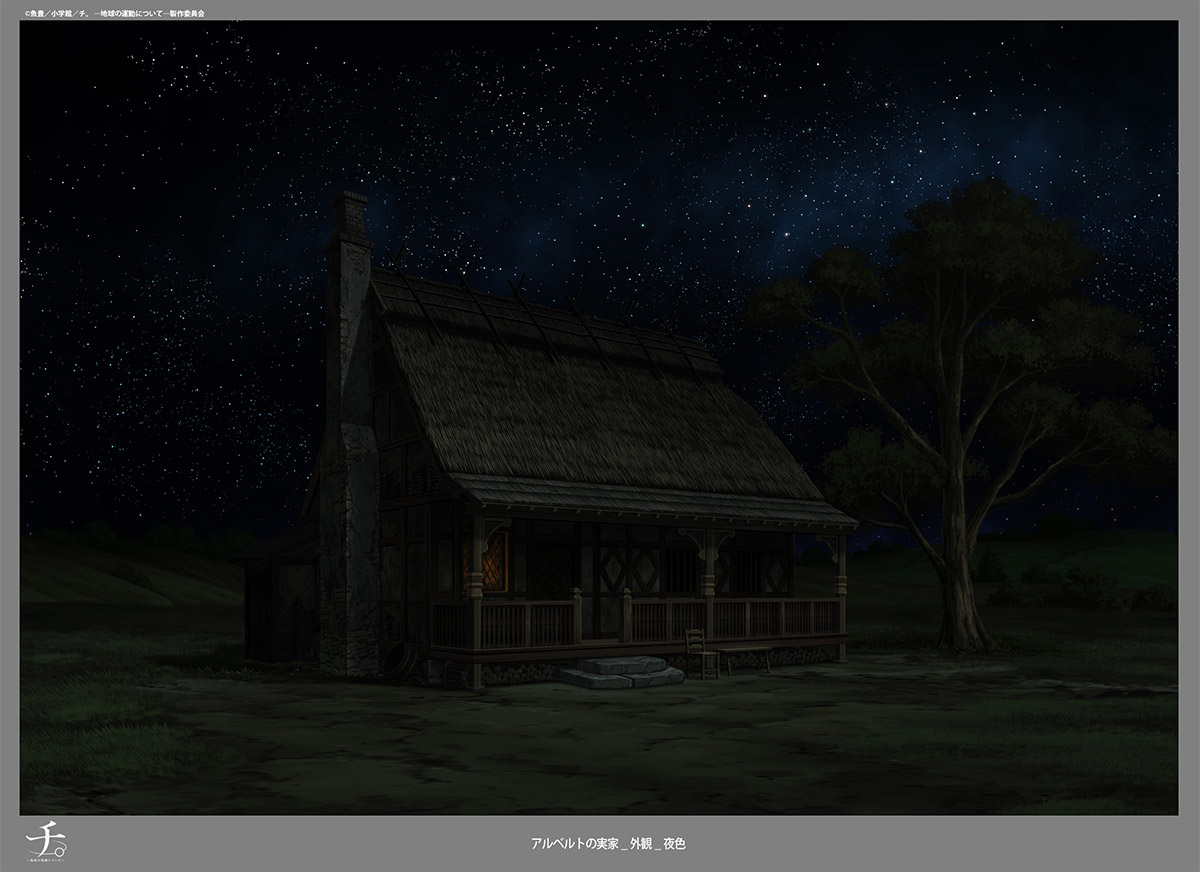
Task: Click the carved porch post at the corner
Action: pyautogui.click(x=475, y=600)
